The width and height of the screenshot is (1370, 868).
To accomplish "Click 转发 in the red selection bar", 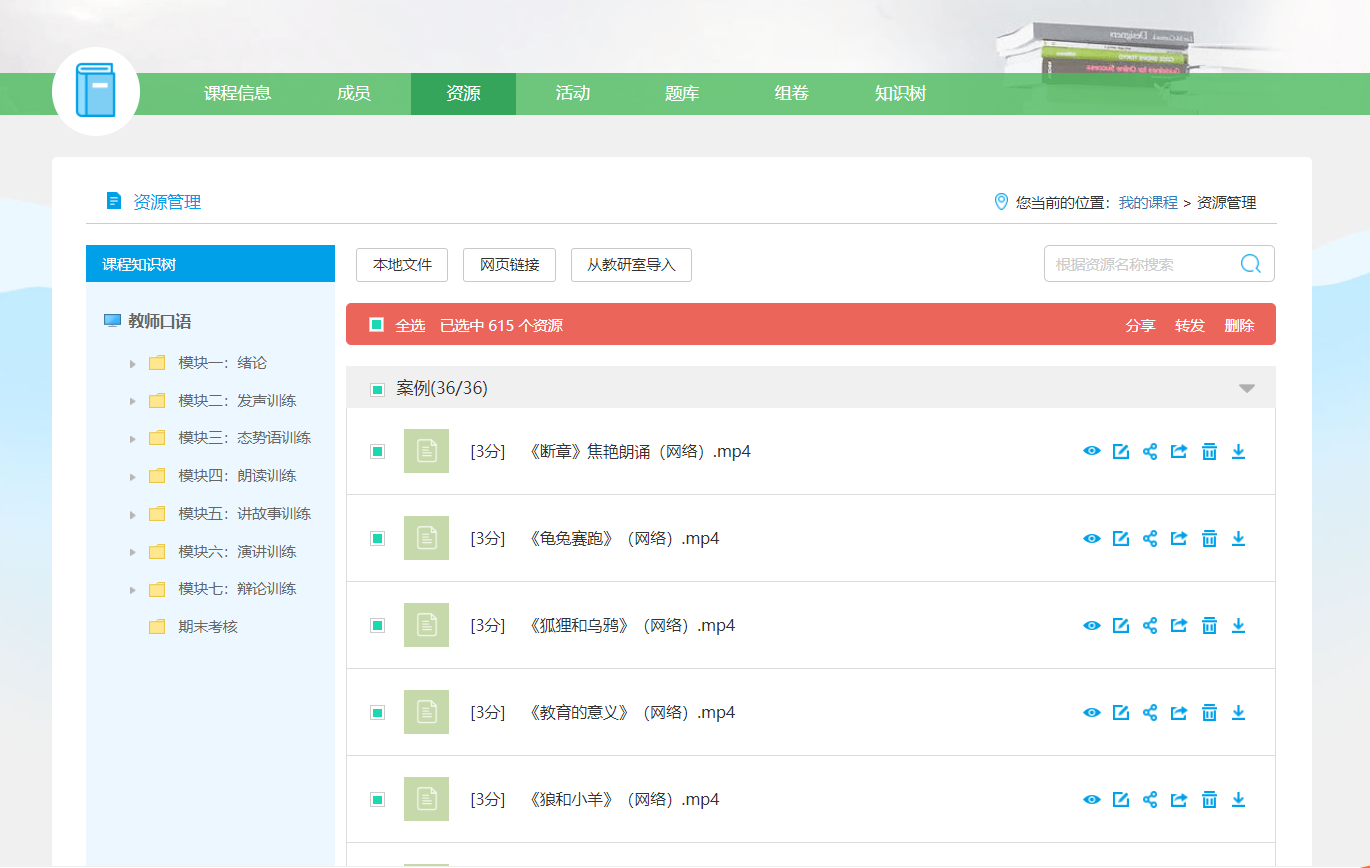I will click(x=1190, y=325).
